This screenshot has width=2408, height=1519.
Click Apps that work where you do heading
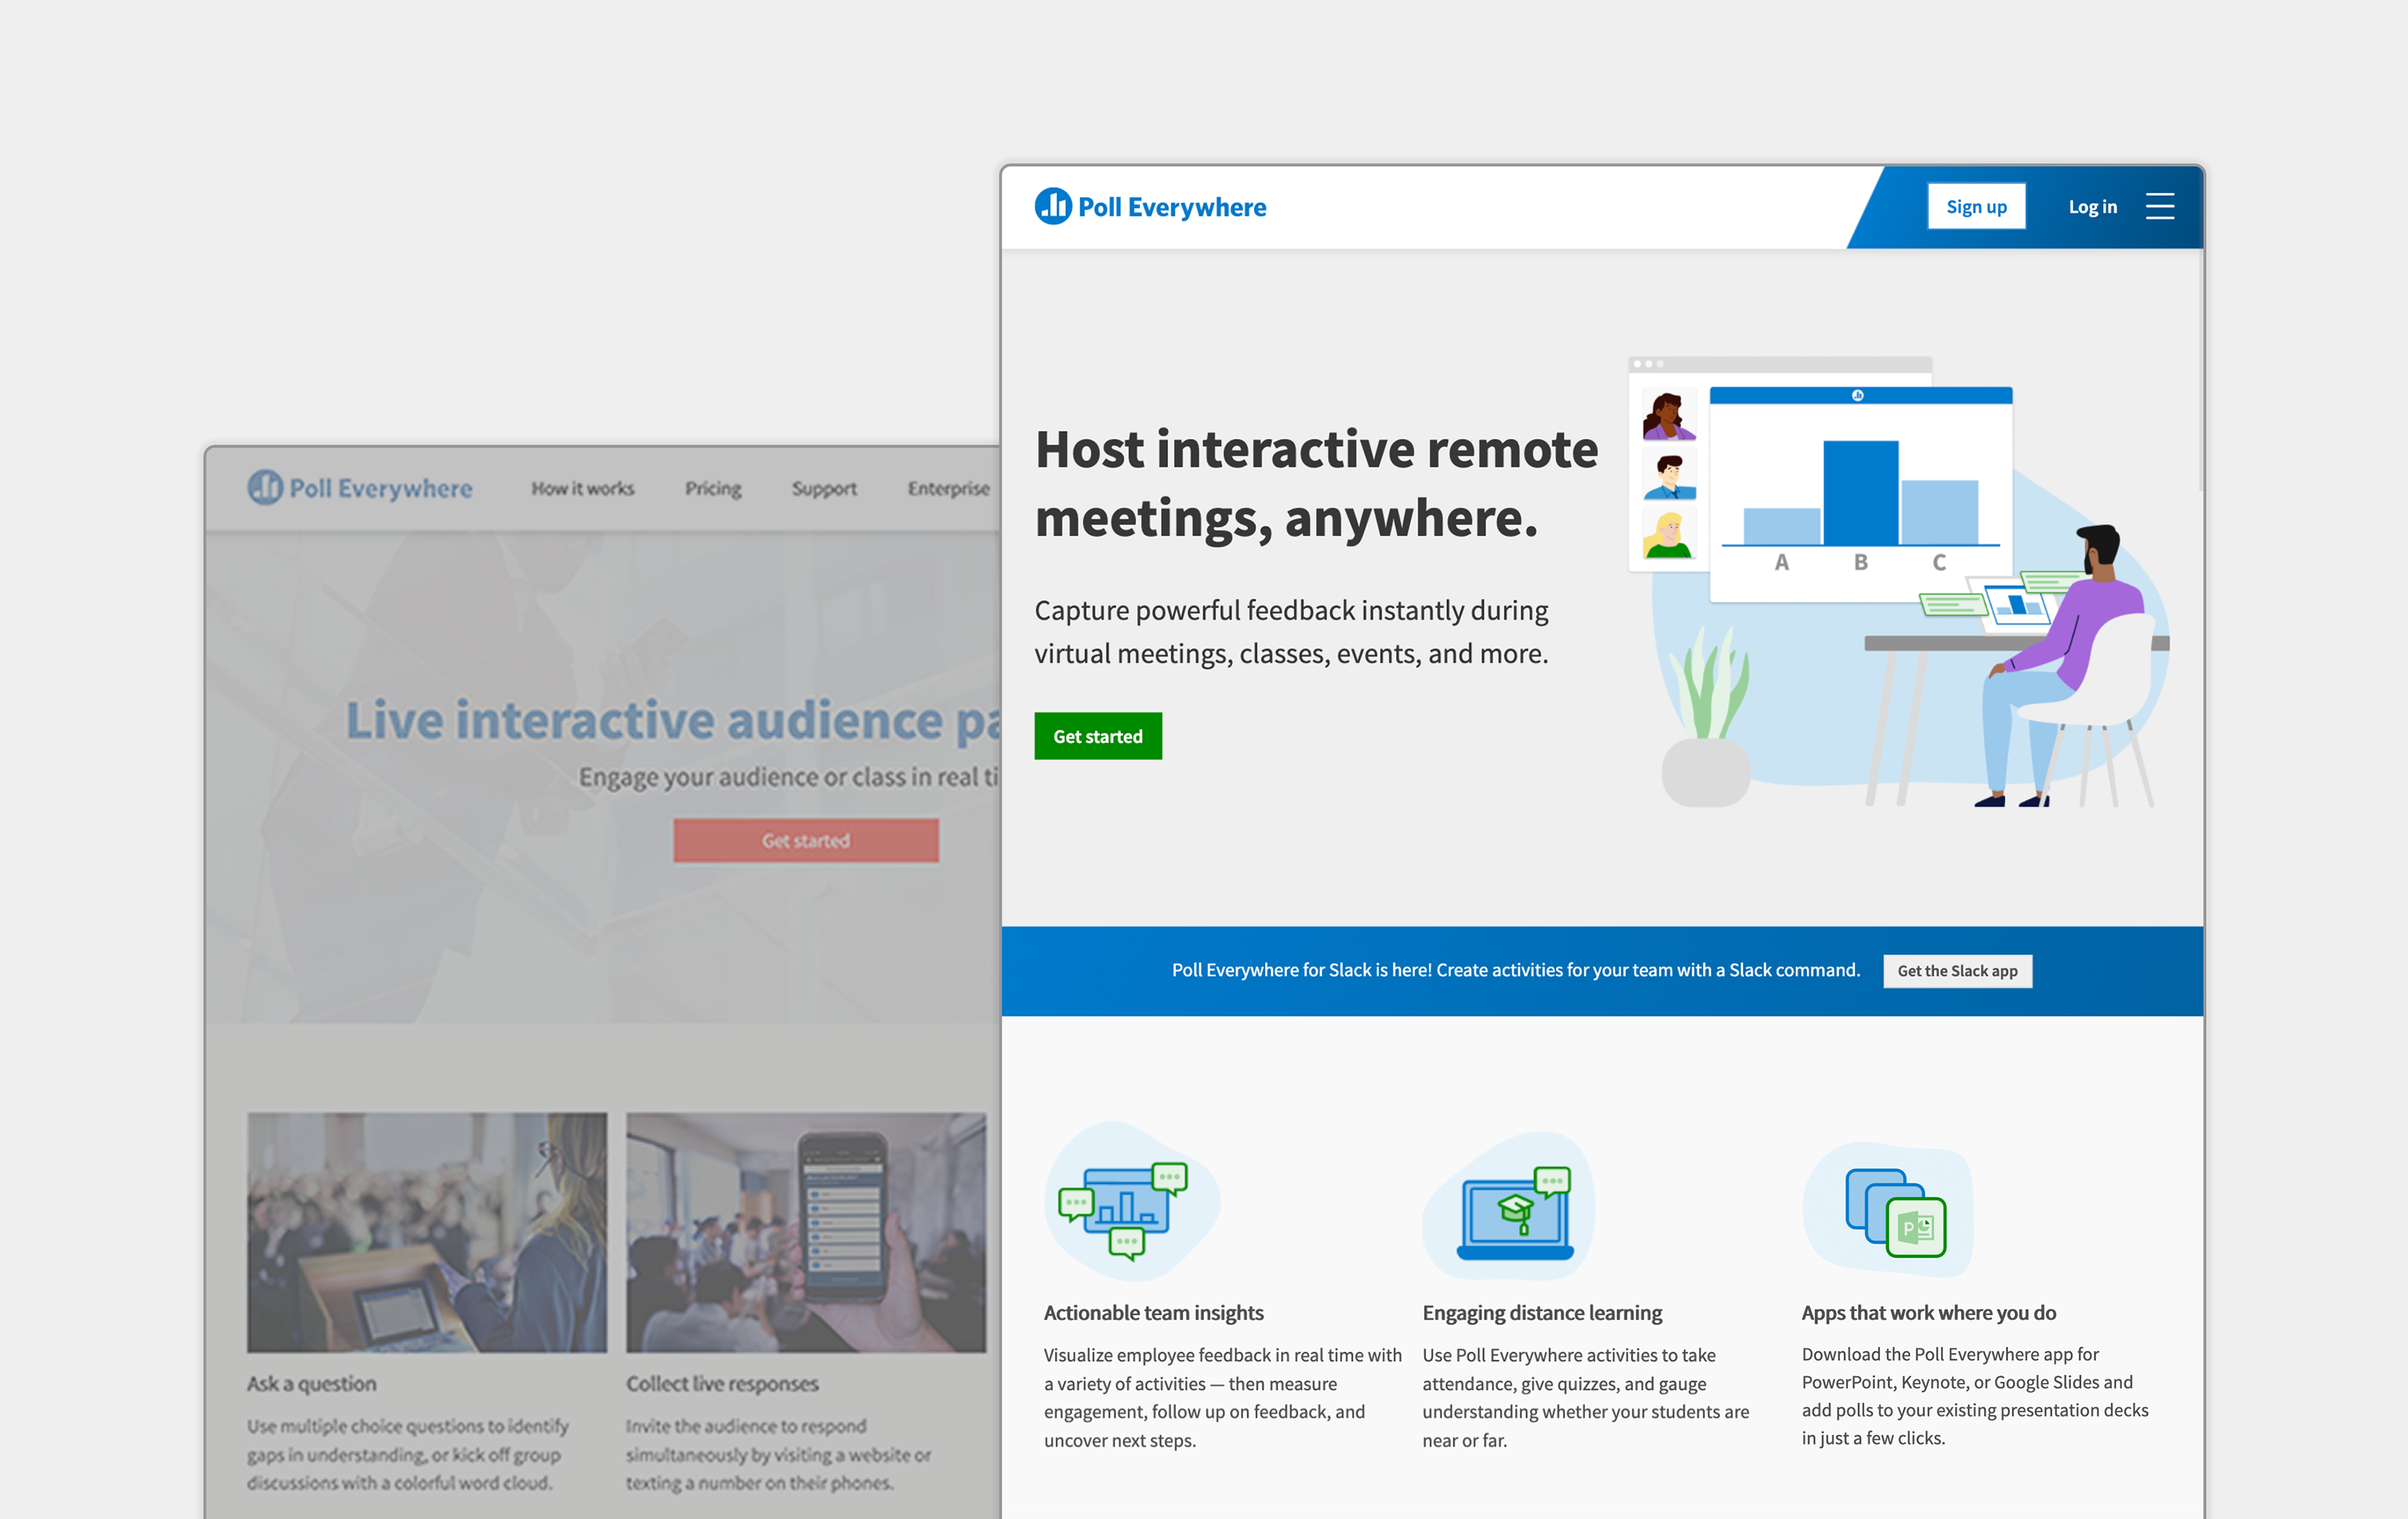pyautogui.click(x=1928, y=1312)
